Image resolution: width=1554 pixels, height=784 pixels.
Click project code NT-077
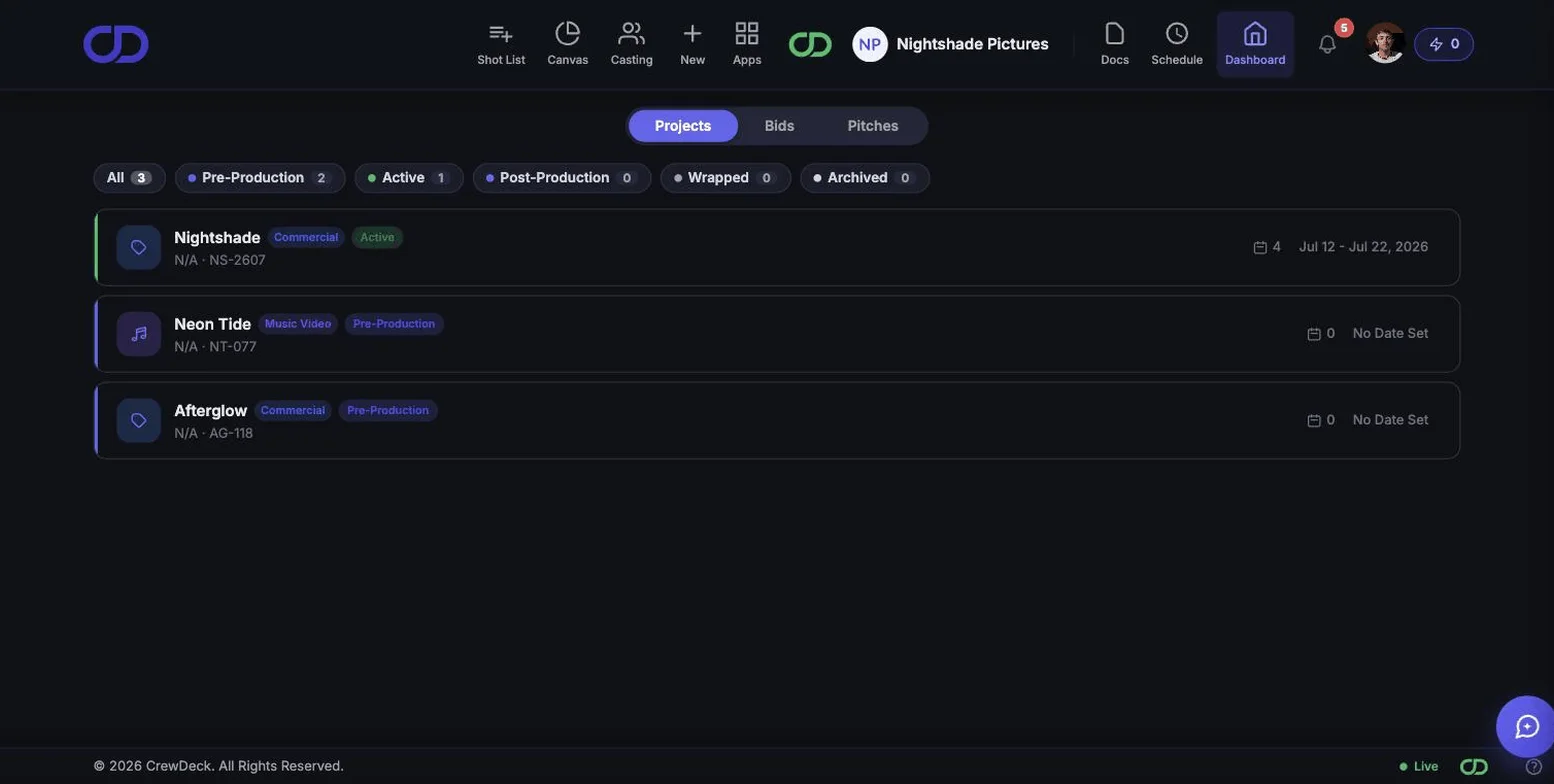[x=233, y=347]
